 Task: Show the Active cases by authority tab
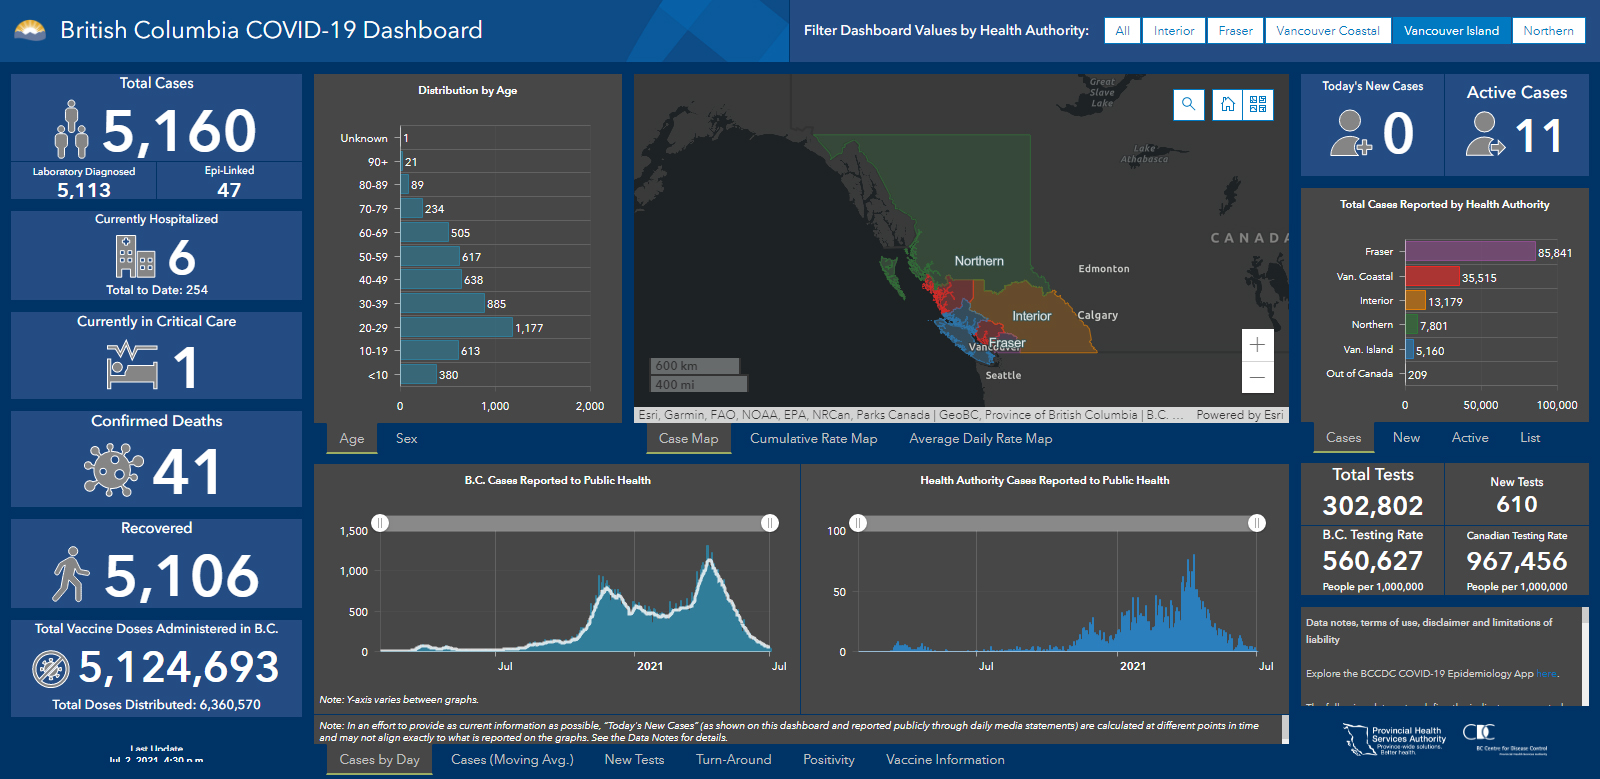coord(1469,437)
